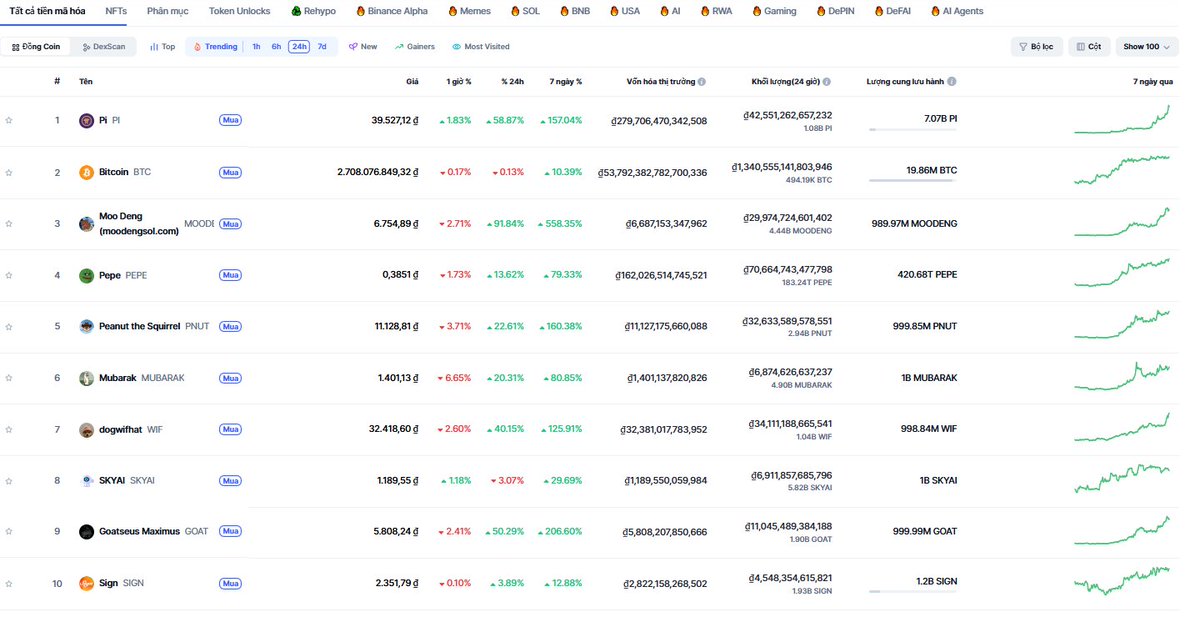1200x617 pixels.
Task: Toggle watchlist star for Mubarak
Action: 9,379
